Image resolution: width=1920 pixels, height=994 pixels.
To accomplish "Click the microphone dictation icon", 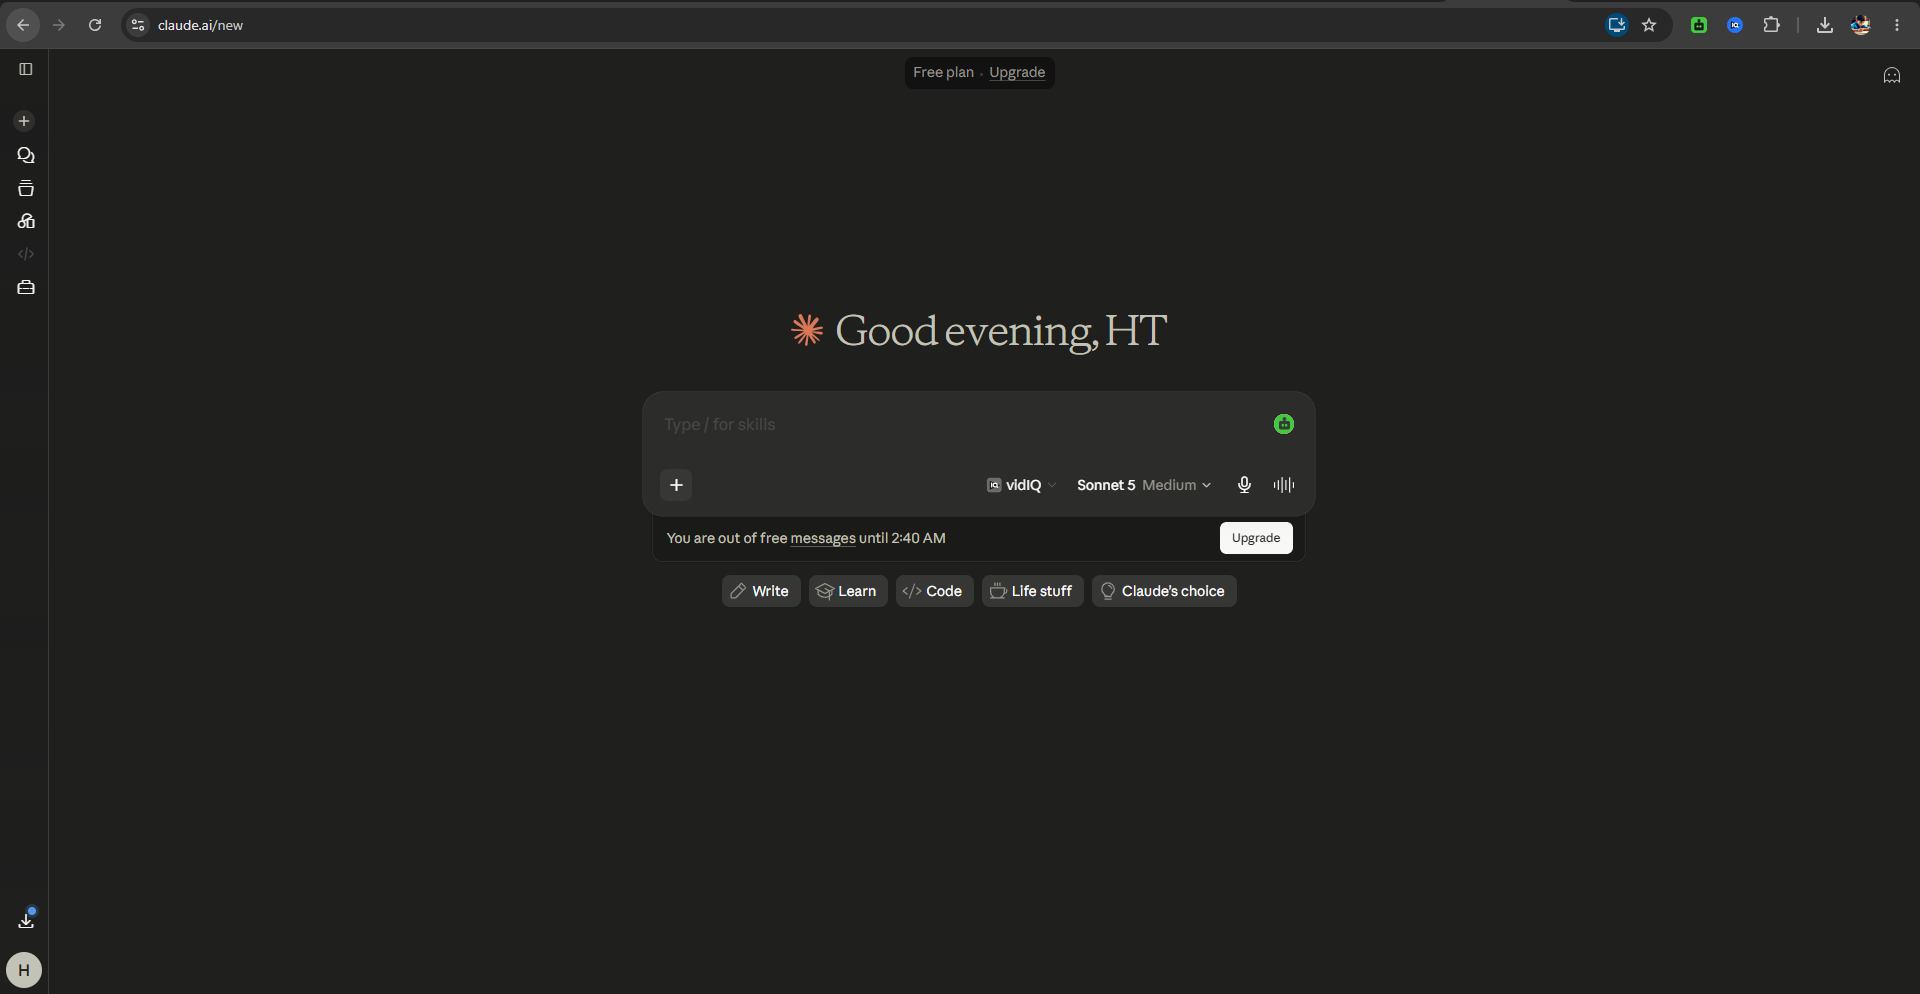I will point(1244,485).
